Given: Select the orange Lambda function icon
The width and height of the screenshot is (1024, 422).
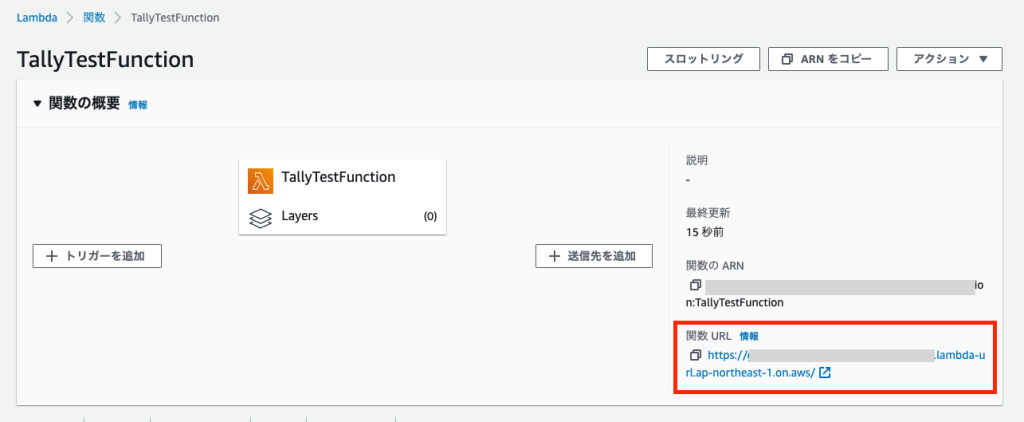Looking at the screenshot, I should point(261,181).
